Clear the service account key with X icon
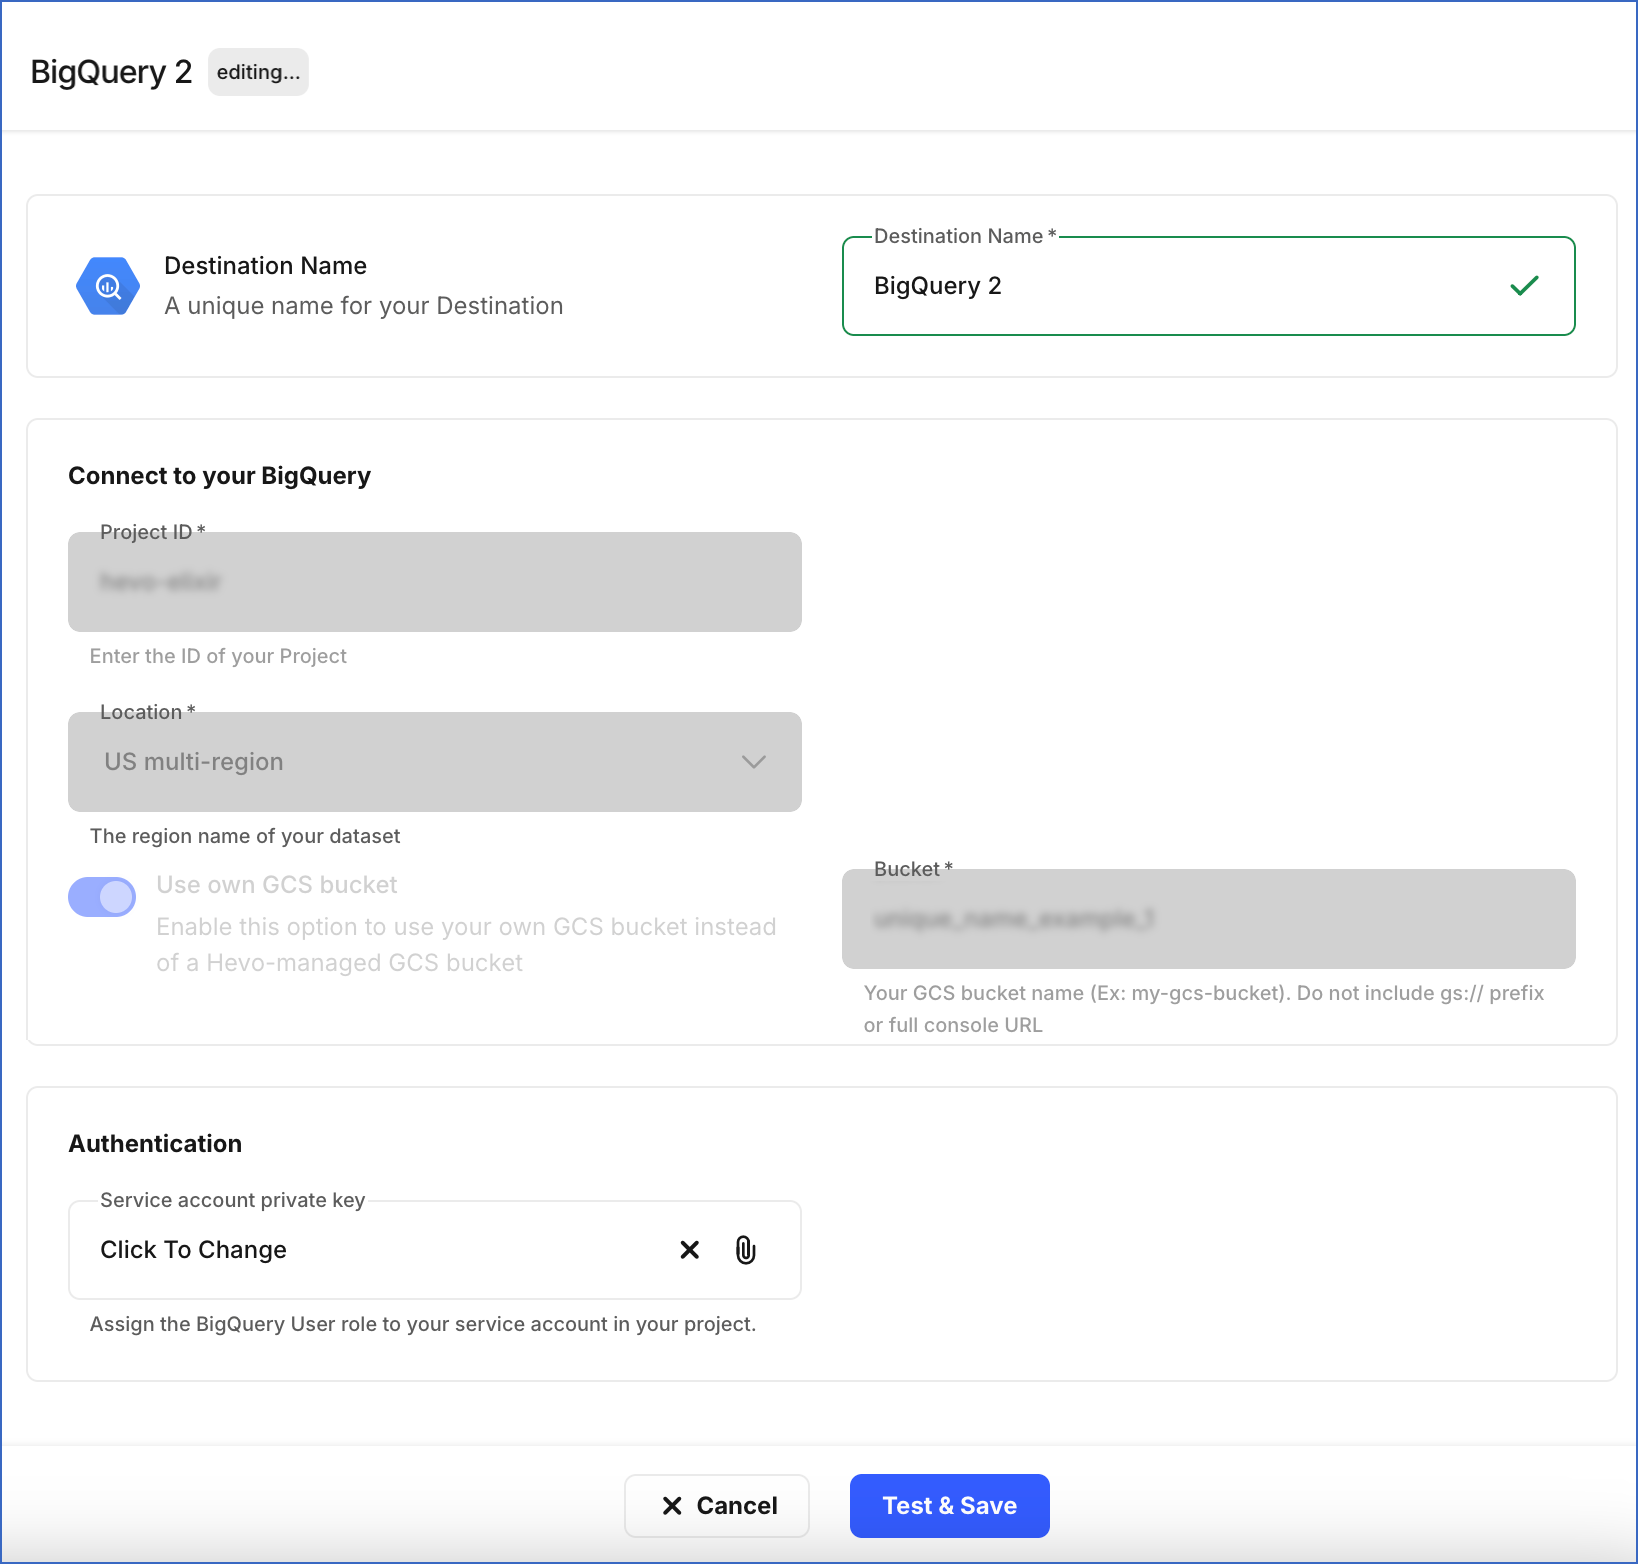Viewport: 1638px width, 1564px height. [690, 1250]
